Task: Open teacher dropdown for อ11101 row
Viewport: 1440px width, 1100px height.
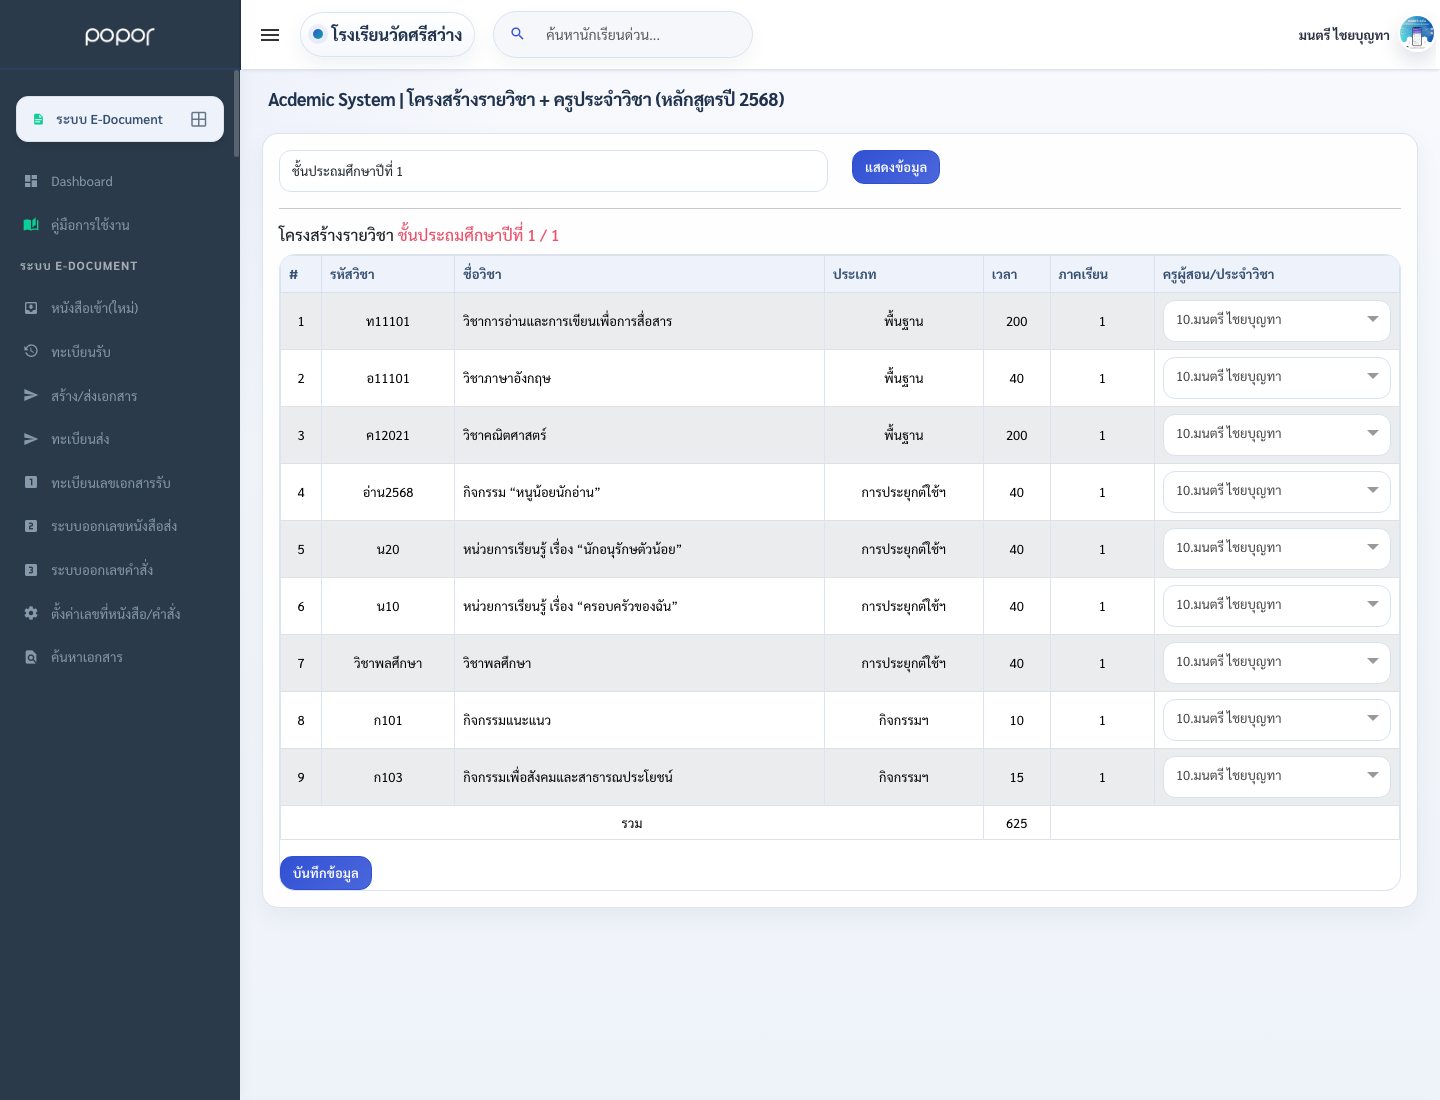Action: [1276, 378]
